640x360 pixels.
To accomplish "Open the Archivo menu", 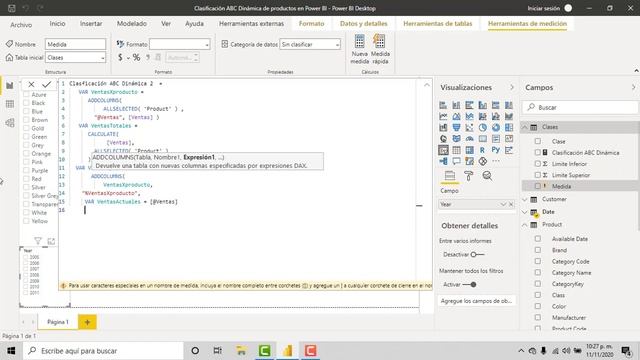I will (x=21, y=24).
